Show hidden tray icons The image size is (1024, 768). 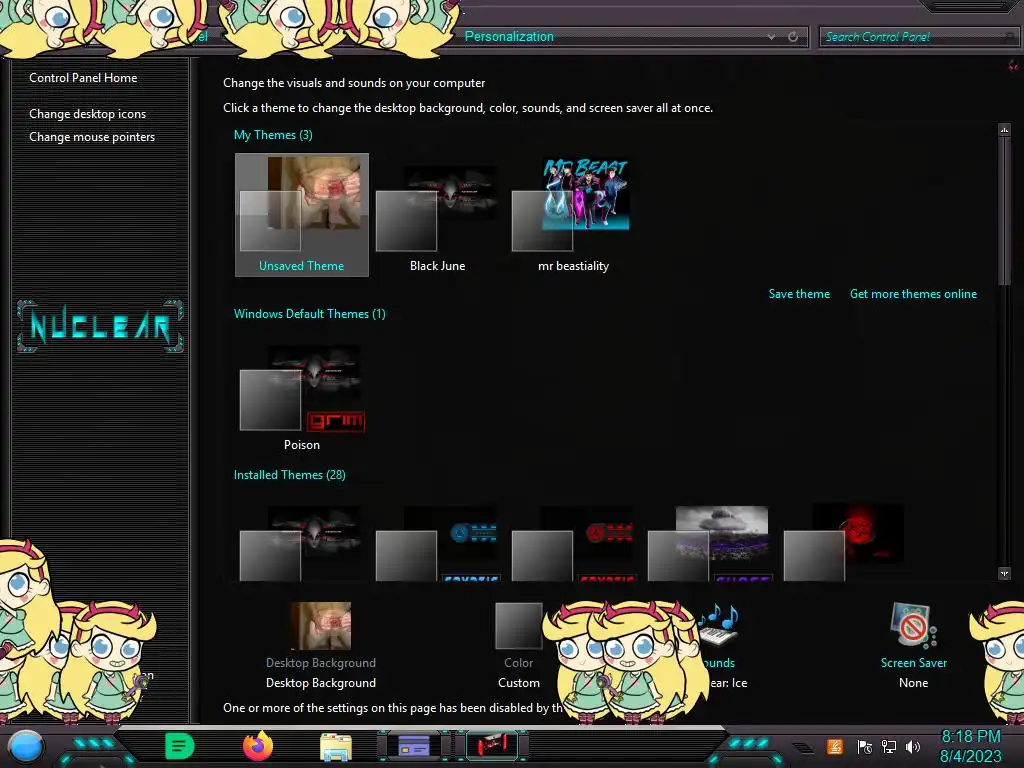pyautogui.click(x=804, y=748)
